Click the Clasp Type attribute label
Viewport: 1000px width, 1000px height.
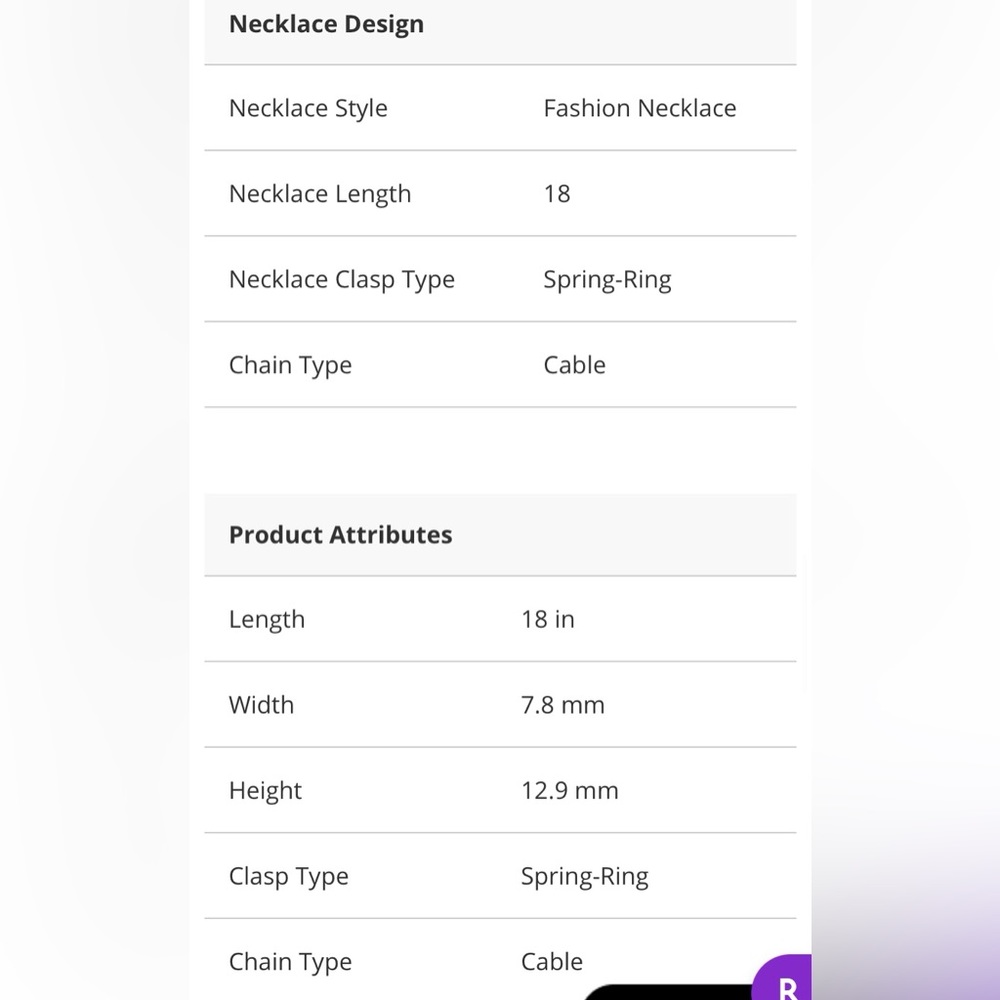(x=289, y=876)
